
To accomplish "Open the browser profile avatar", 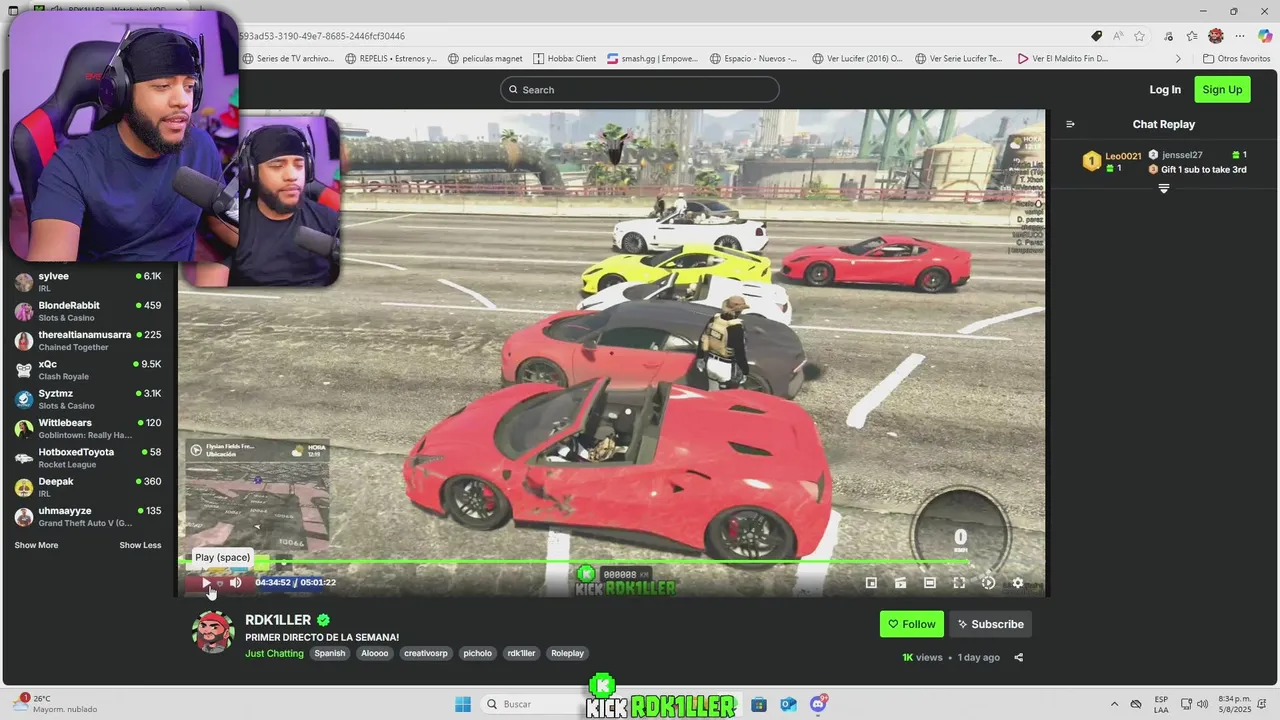I will [1216, 36].
